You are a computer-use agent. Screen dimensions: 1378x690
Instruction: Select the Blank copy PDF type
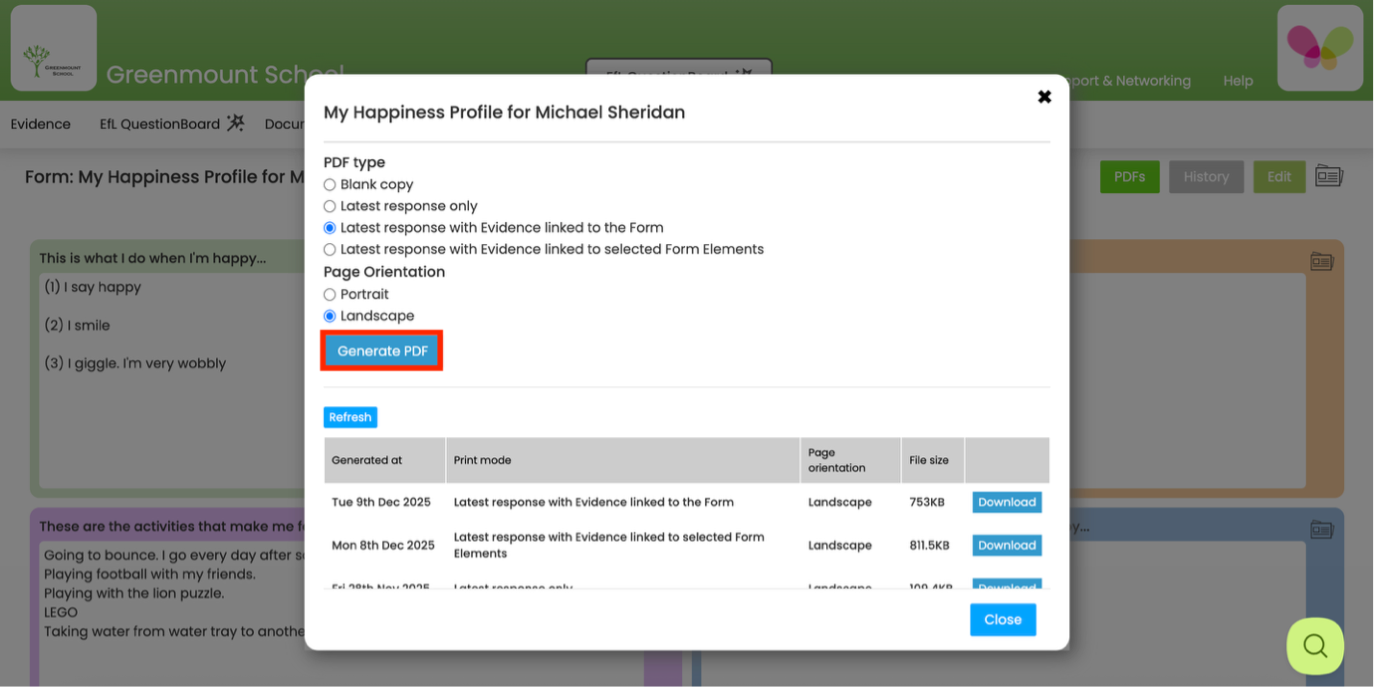(x=330, y=184)
